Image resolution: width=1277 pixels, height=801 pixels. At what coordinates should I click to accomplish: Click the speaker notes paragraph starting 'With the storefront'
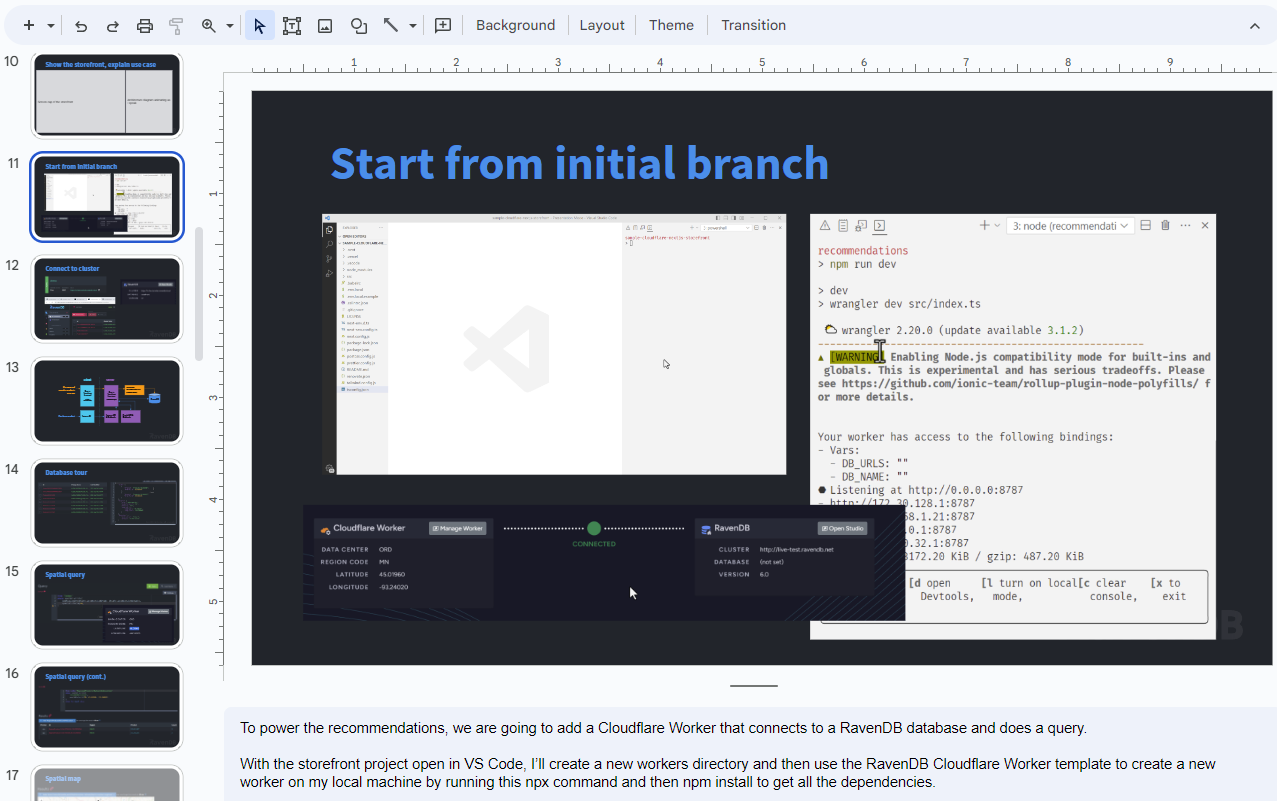pyautogui.click(x=728, y=773)
